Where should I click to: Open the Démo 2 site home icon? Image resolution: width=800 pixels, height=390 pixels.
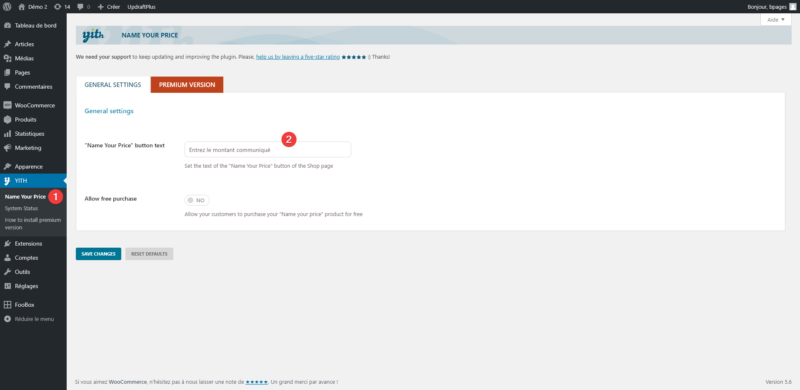(21, 7)
